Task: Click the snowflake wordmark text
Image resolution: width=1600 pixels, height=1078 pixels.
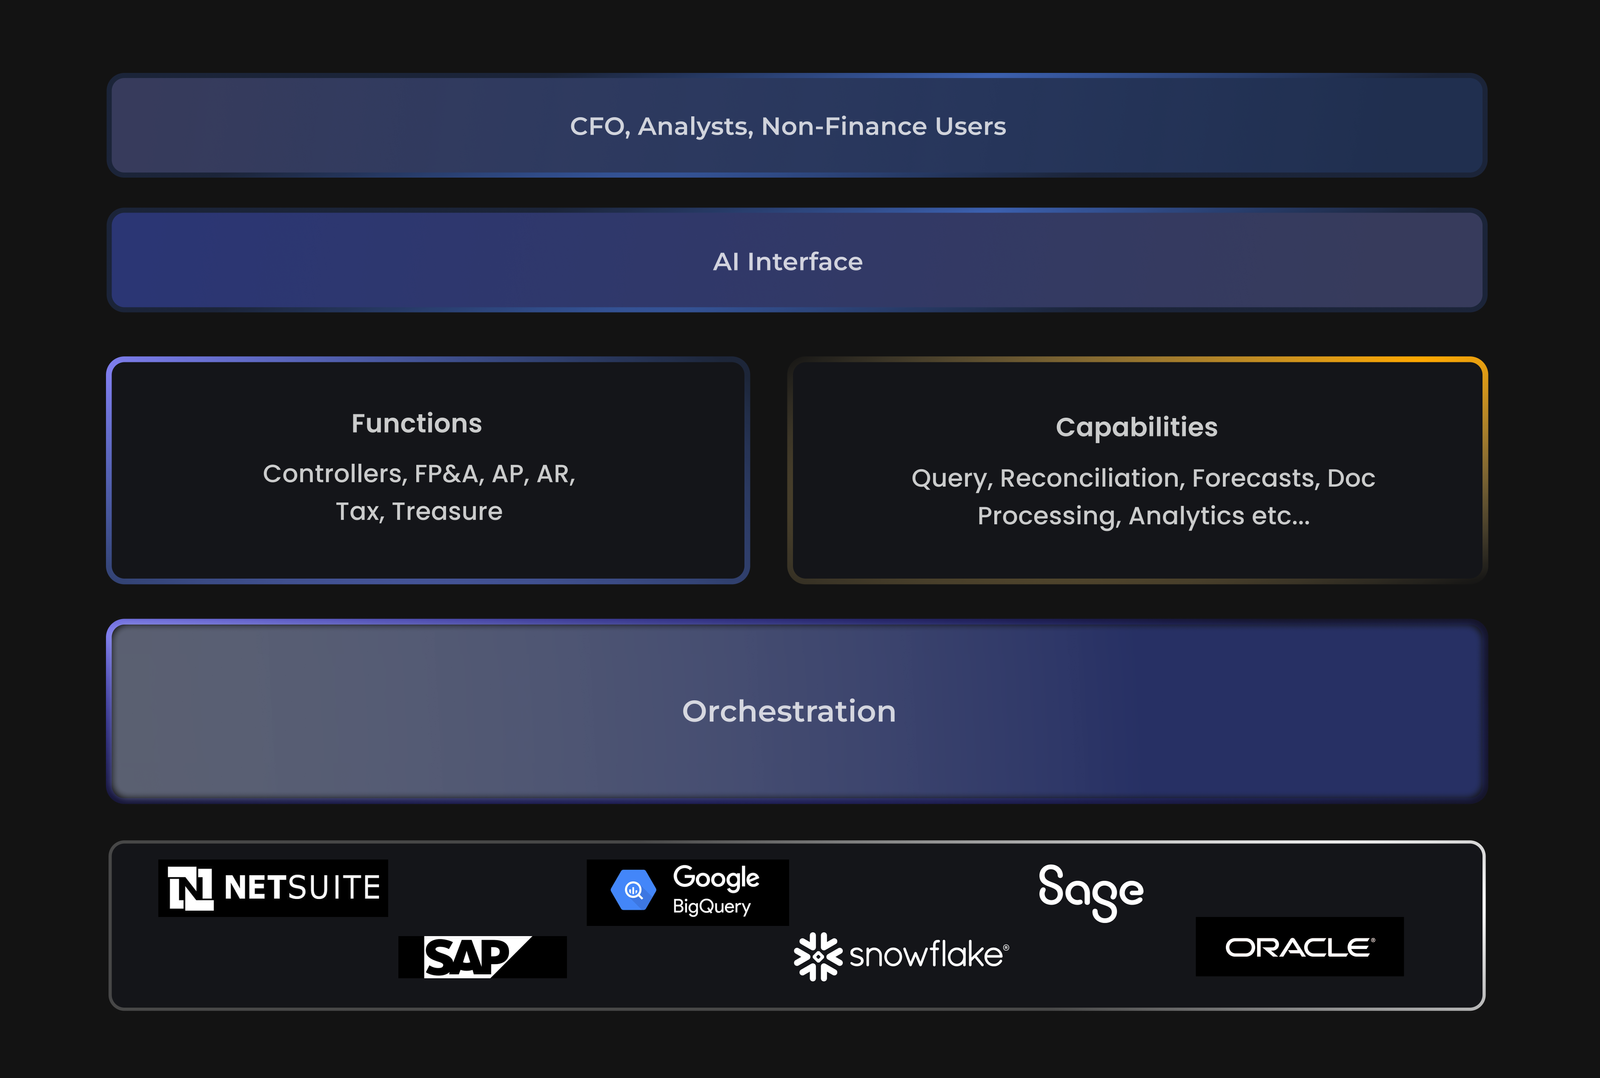Action: click(x=928, y=955)
